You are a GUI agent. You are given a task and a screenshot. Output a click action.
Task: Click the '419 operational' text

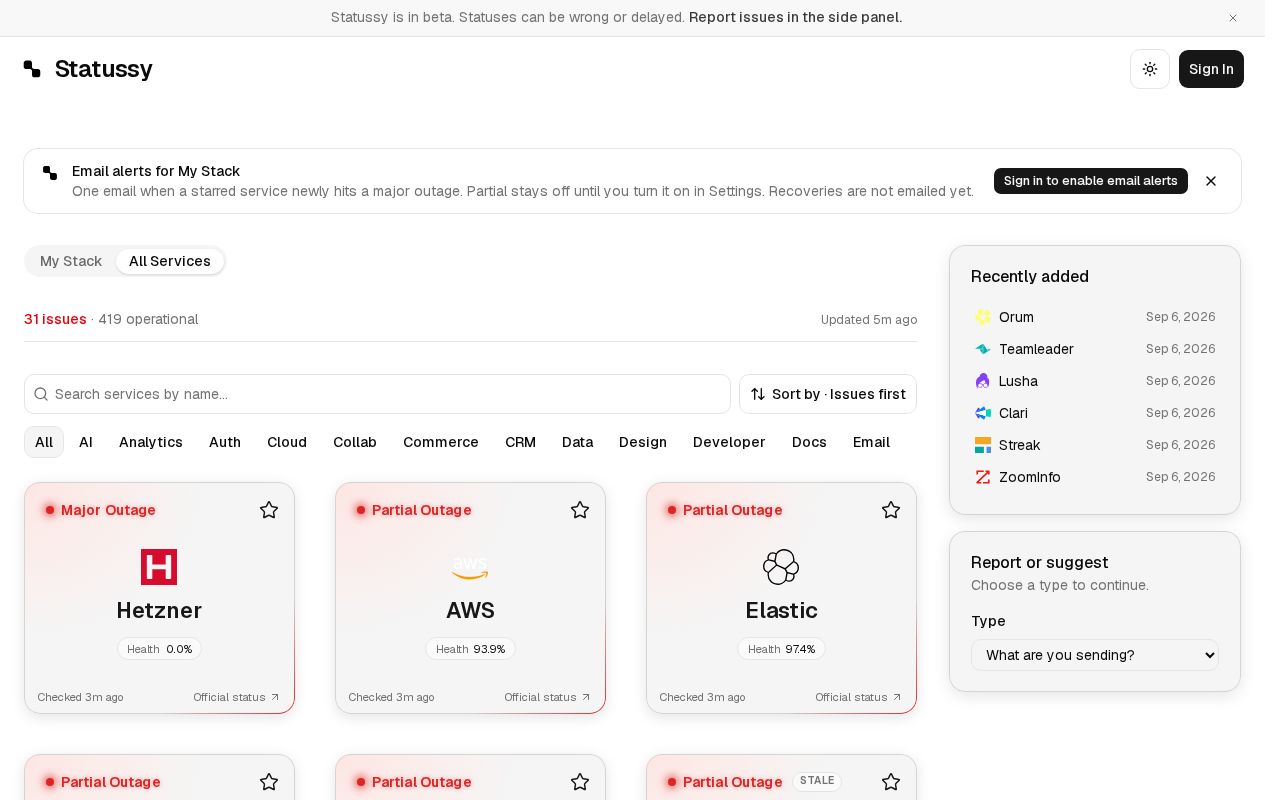148,319
